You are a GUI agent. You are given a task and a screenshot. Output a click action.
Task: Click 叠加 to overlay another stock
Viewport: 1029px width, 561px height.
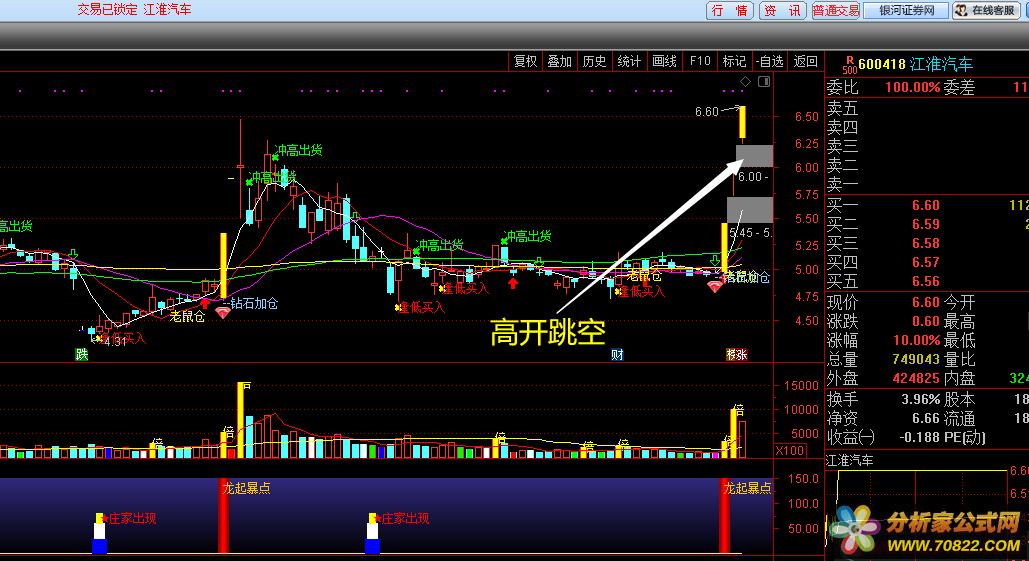click(559, 61)
